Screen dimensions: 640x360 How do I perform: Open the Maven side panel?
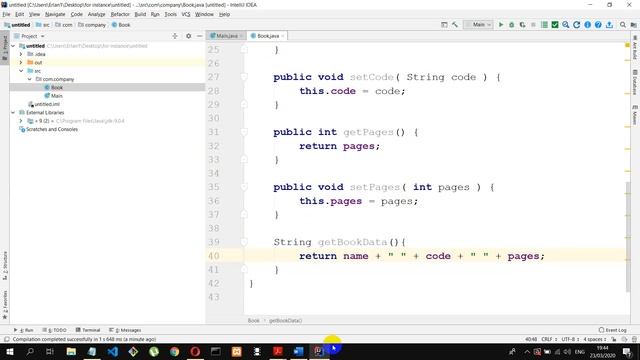click(x=635, y=115)
